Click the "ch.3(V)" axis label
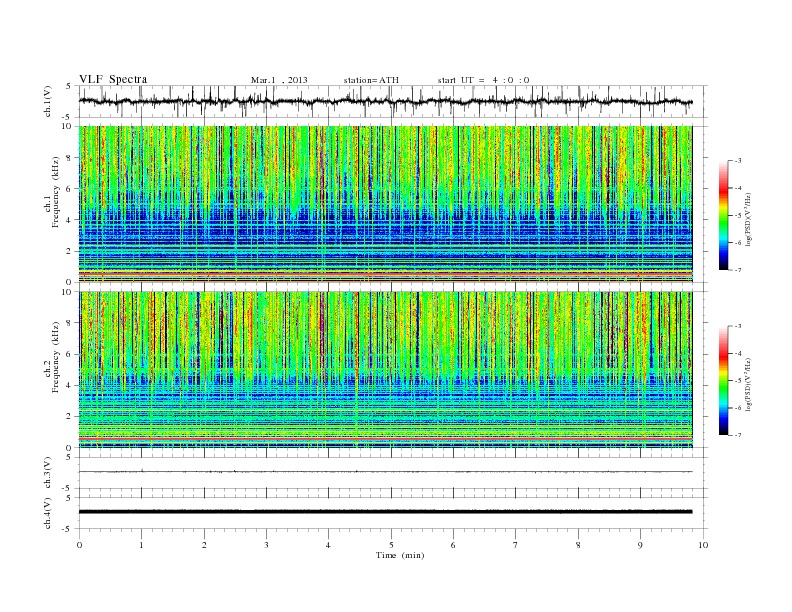 click(48, 473)
